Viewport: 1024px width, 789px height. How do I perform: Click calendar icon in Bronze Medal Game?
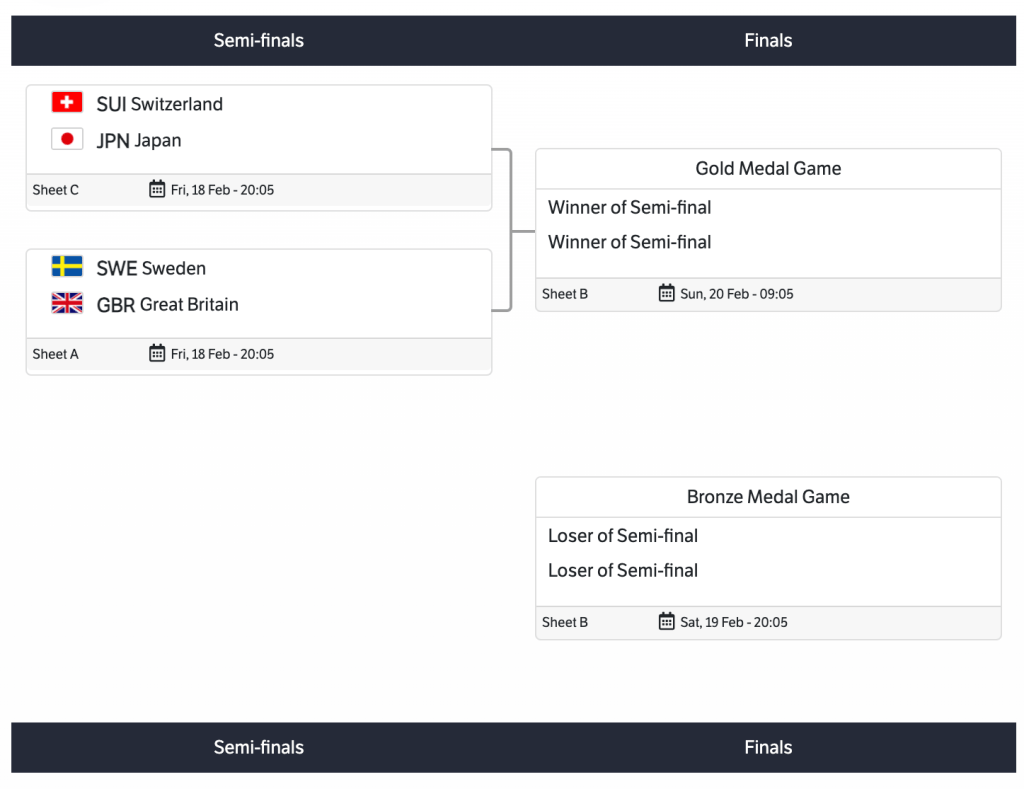click(667, 621)
